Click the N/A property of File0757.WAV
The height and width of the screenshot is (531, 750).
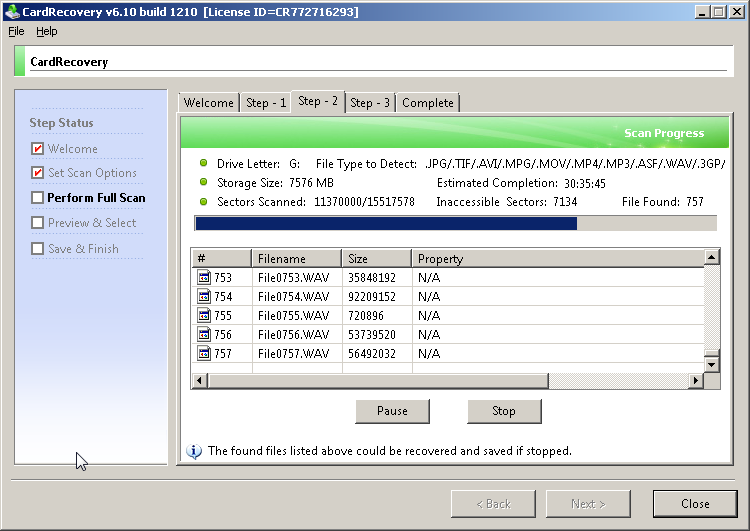[x=429, y=354]
